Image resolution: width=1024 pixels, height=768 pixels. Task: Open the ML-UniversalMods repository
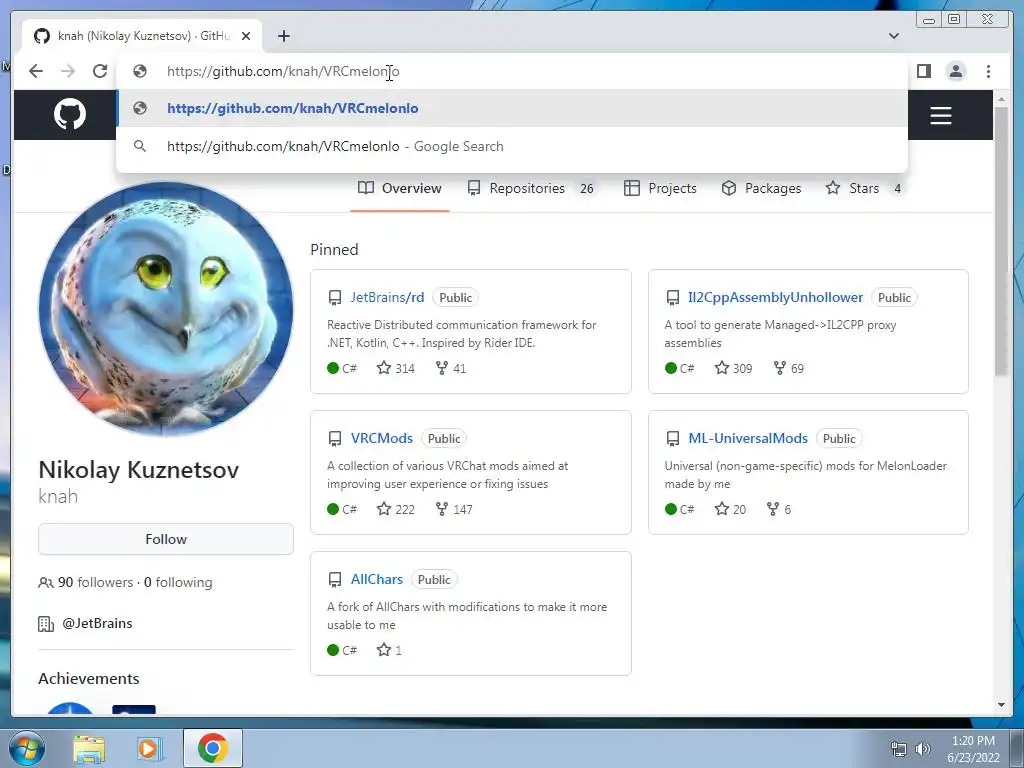748,438
